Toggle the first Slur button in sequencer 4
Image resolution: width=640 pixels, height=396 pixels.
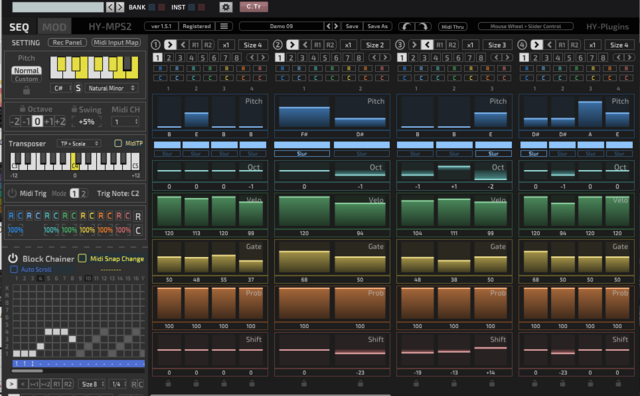point(533,154)
